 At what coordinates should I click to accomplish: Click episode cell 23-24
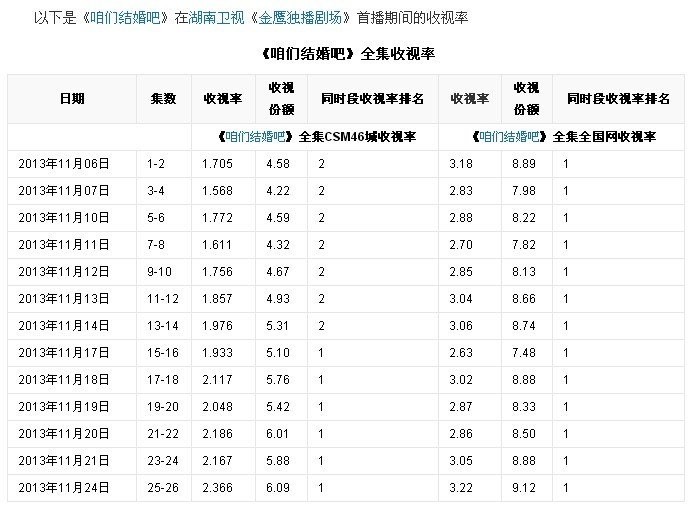pyautogui.click(x=163, y=460)
